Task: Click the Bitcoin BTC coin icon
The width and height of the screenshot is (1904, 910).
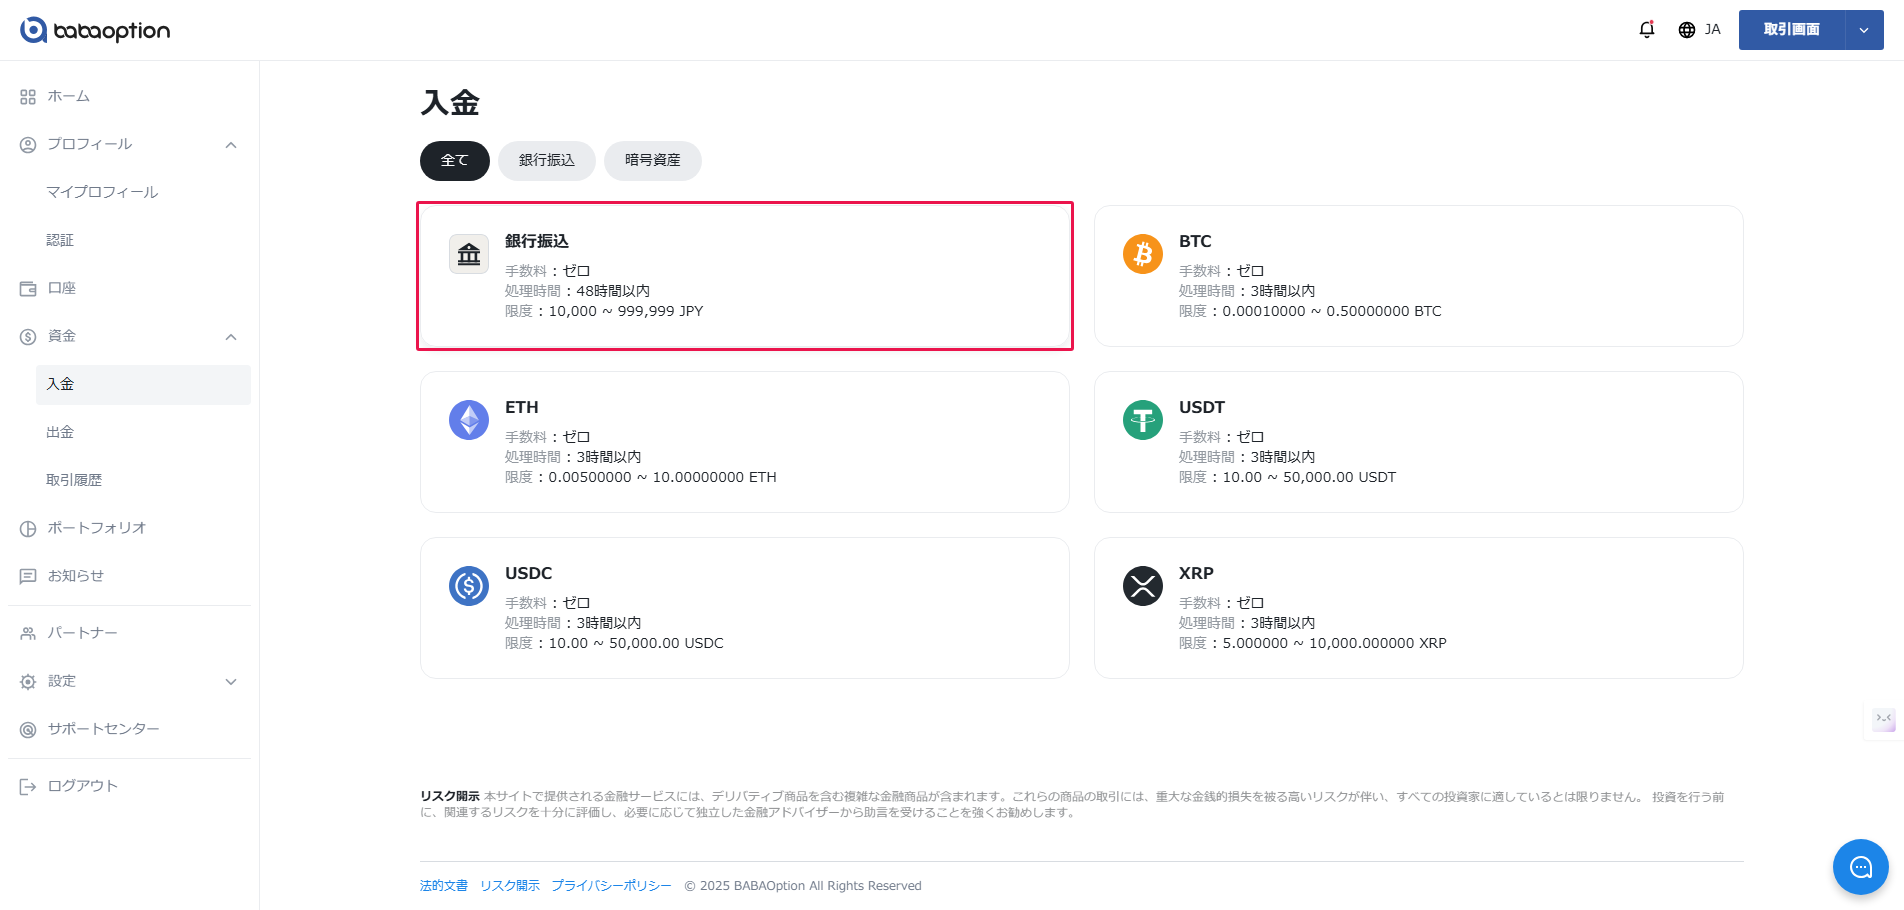Action: (x=1142, y=254)
